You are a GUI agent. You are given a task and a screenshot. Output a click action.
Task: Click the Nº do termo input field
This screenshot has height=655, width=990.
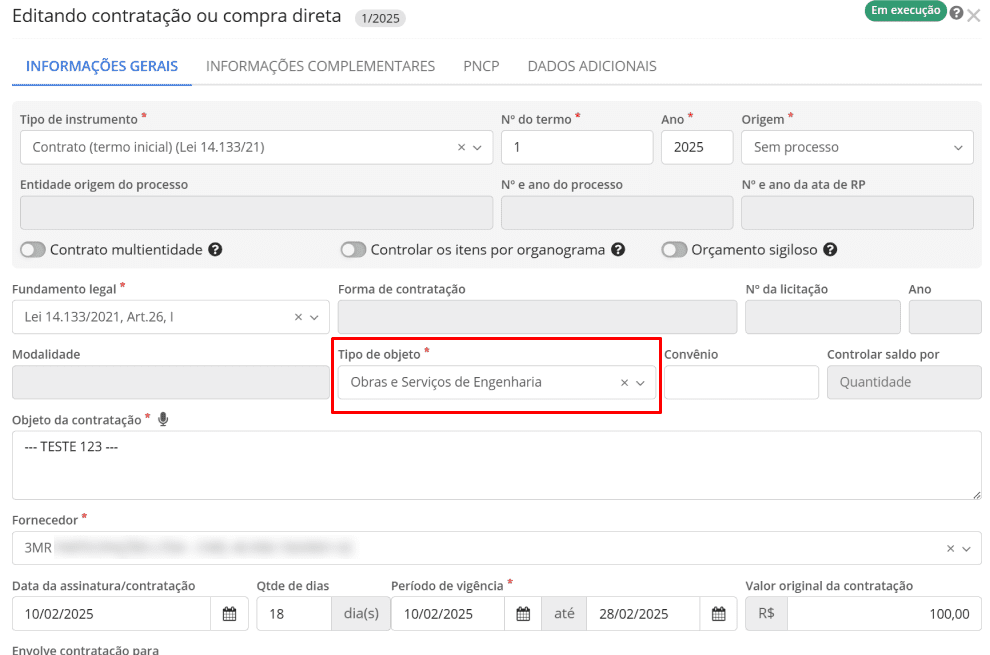tap(576, 147)
